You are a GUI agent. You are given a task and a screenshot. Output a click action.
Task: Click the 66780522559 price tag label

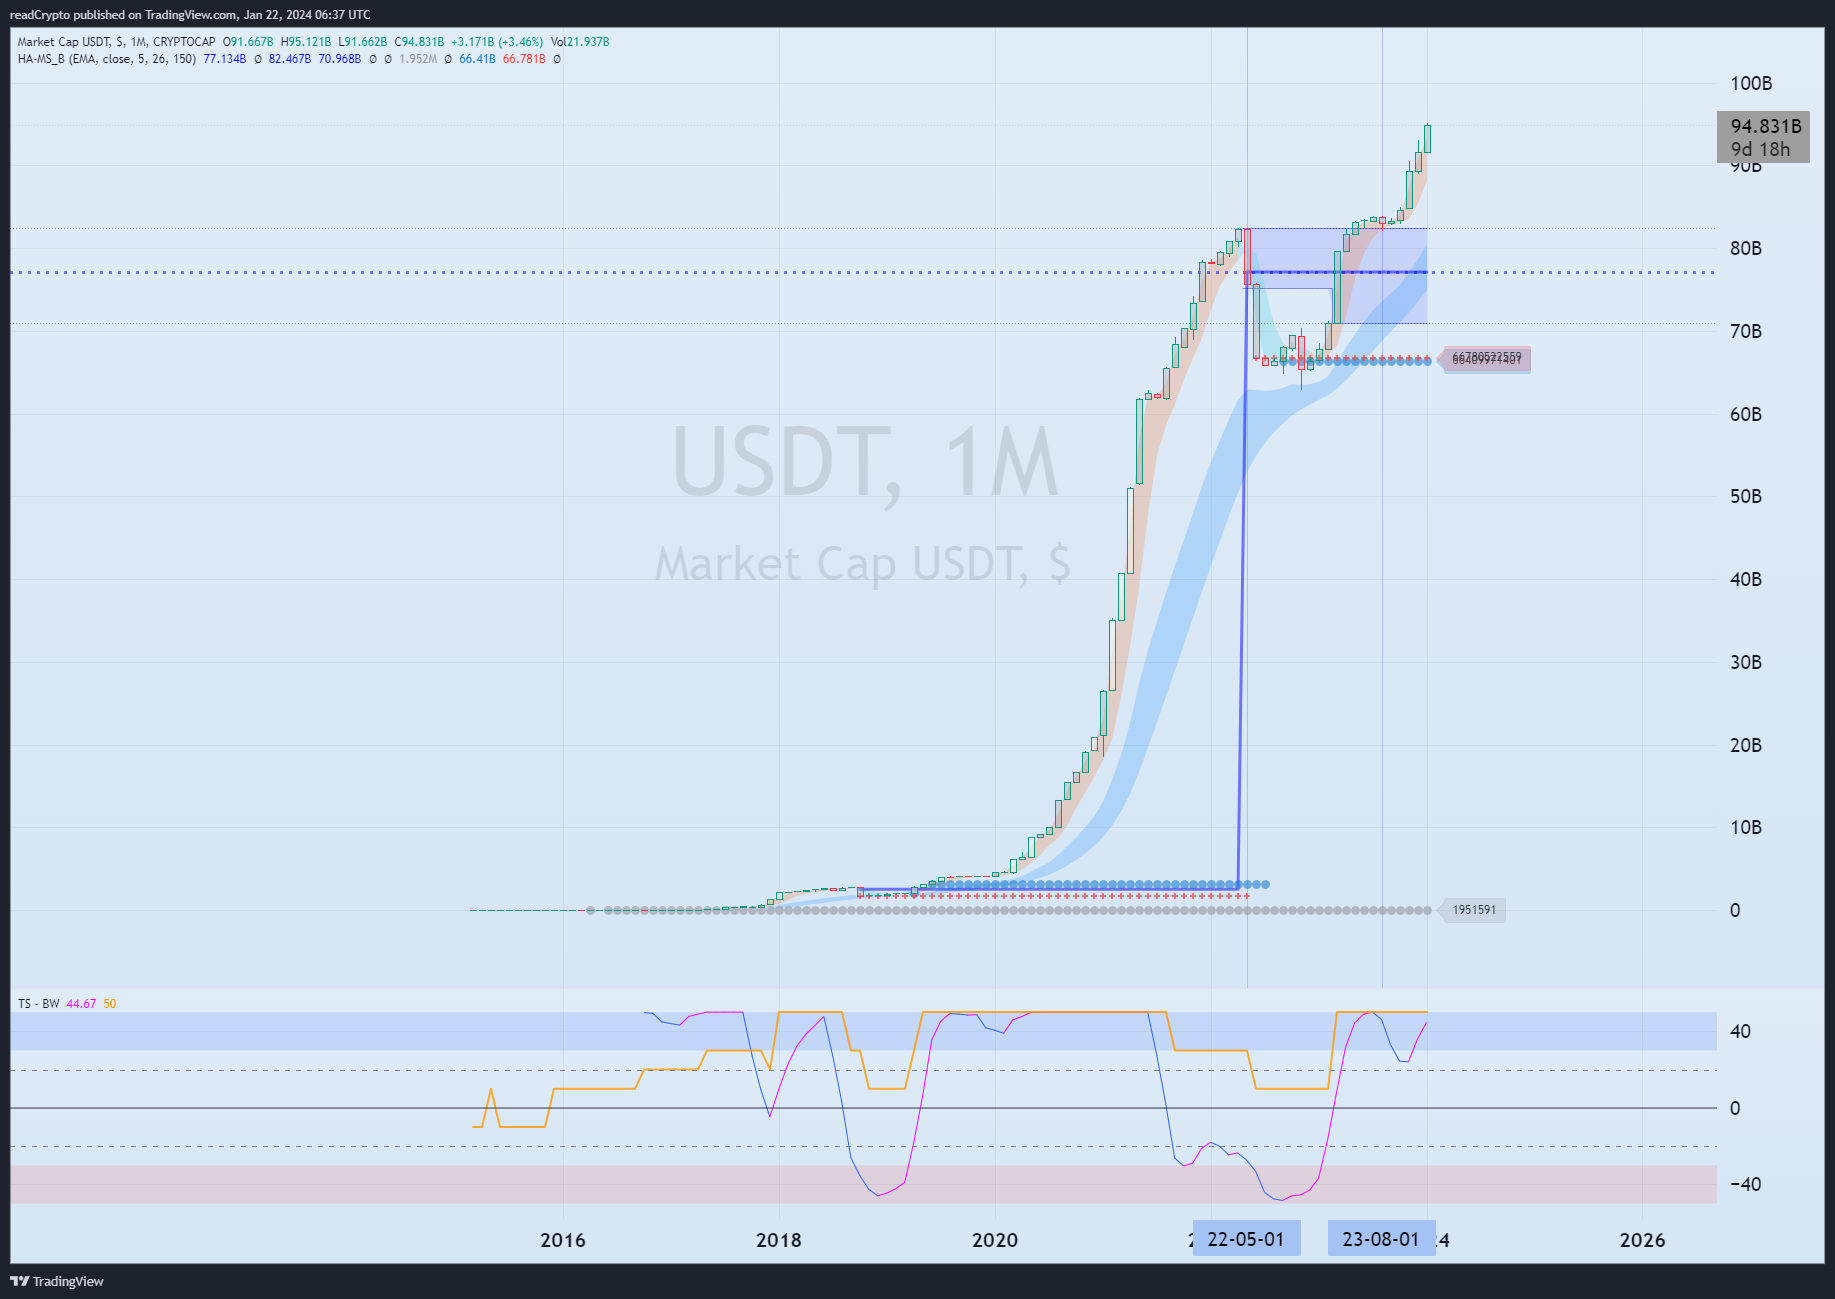pos(1485,358)
